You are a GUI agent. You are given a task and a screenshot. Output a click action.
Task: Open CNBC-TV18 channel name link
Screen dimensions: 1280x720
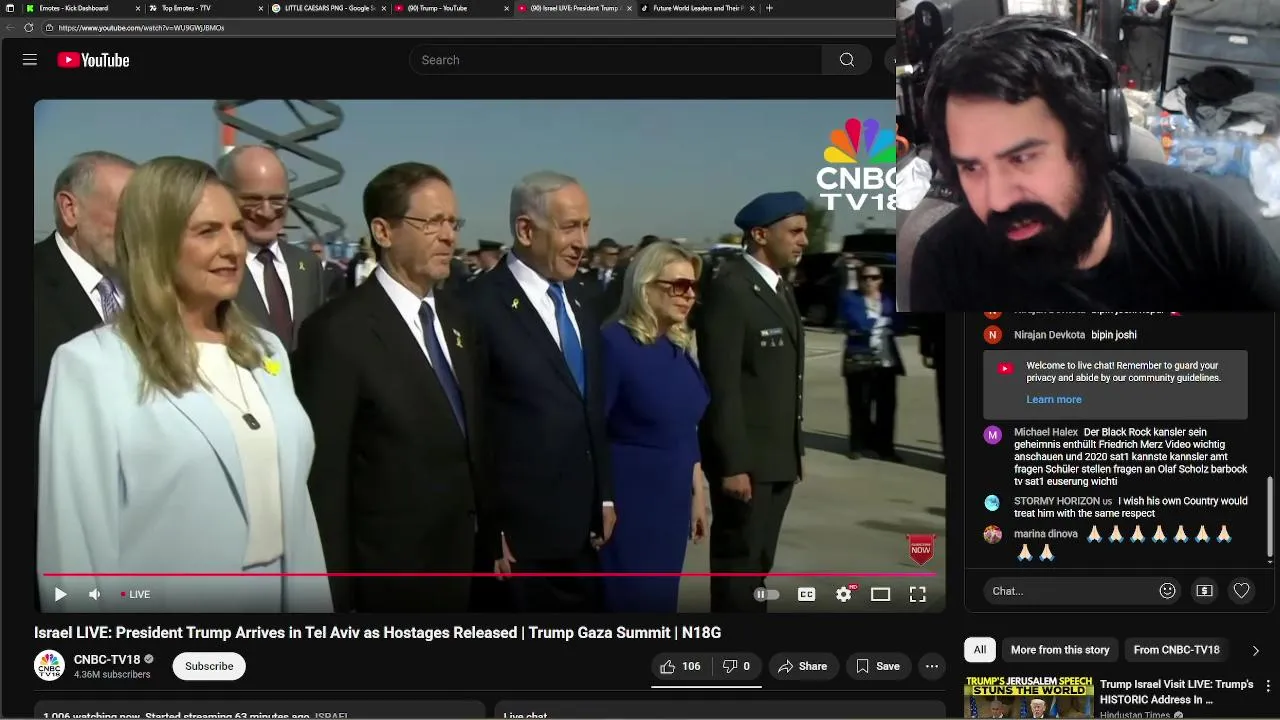(107, 659)
